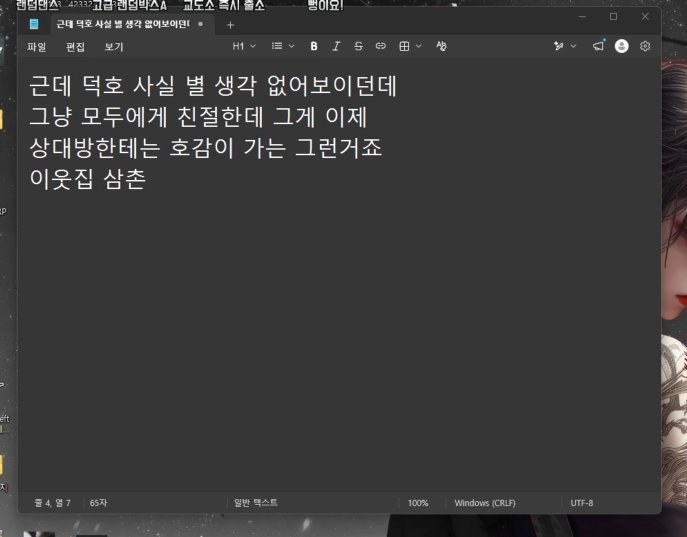
Task: Open the 편집 menu
Action: [75, 46]
